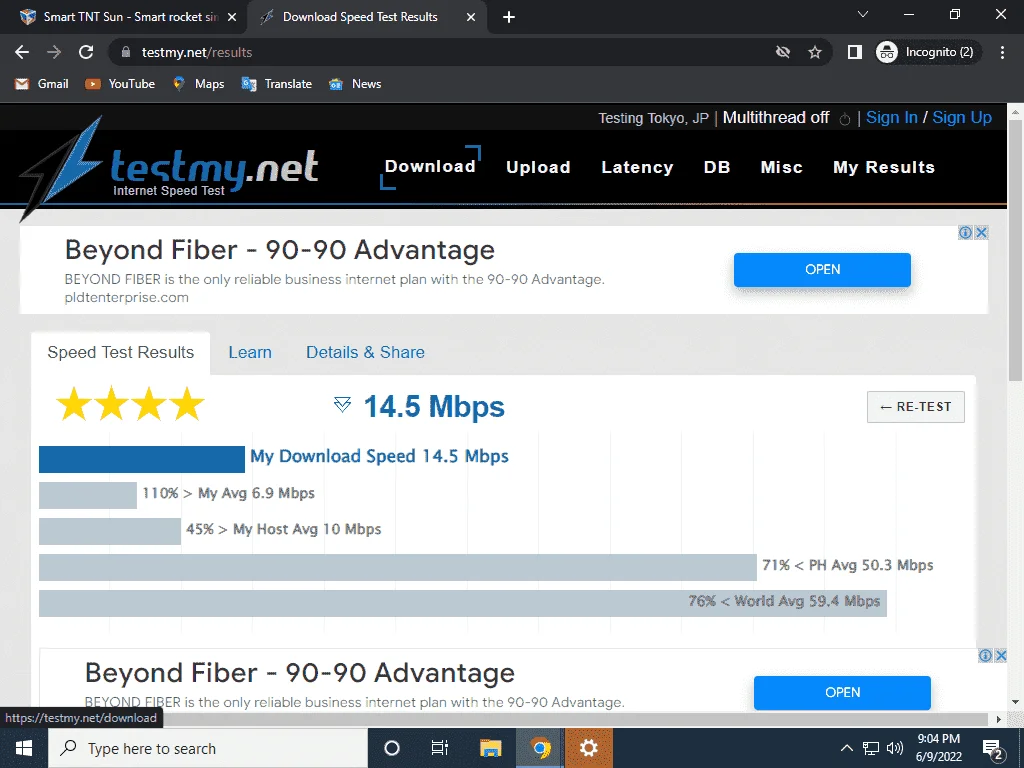Open Cortana circle icon on taskbar

pyautogui.click(x=392, y=748)
